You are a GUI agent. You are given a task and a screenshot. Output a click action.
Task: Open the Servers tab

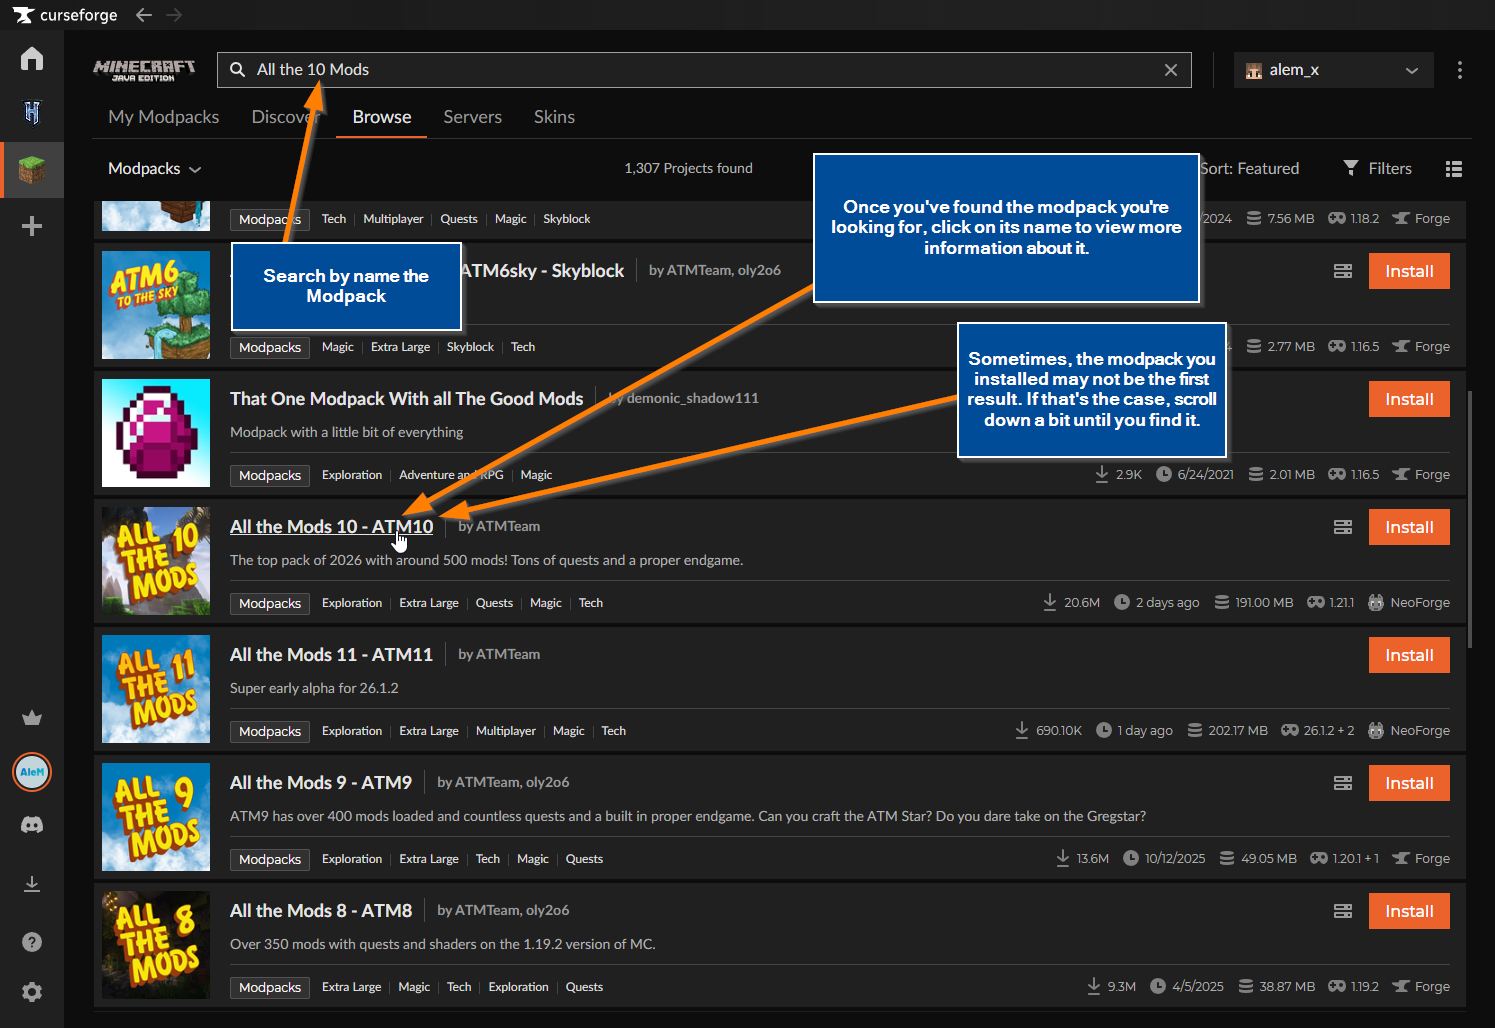472,117
